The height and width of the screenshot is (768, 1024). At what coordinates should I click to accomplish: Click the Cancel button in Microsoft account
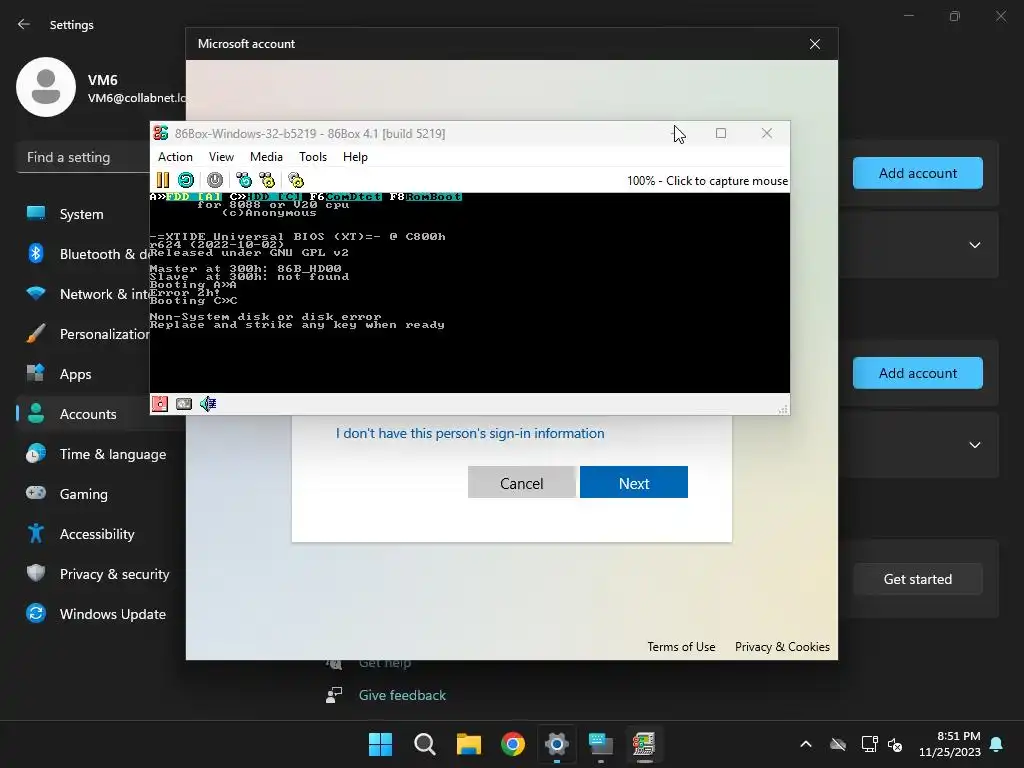coord(522,483)
